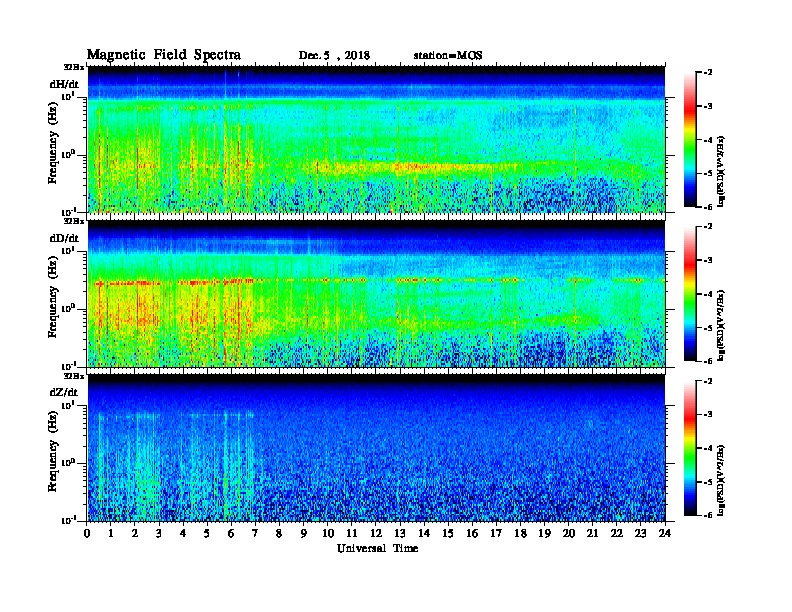Viewport: 792px width, 612px height.
Task: Select the date text "Dec. 5, 2018"
Action: tap(334, 56)
